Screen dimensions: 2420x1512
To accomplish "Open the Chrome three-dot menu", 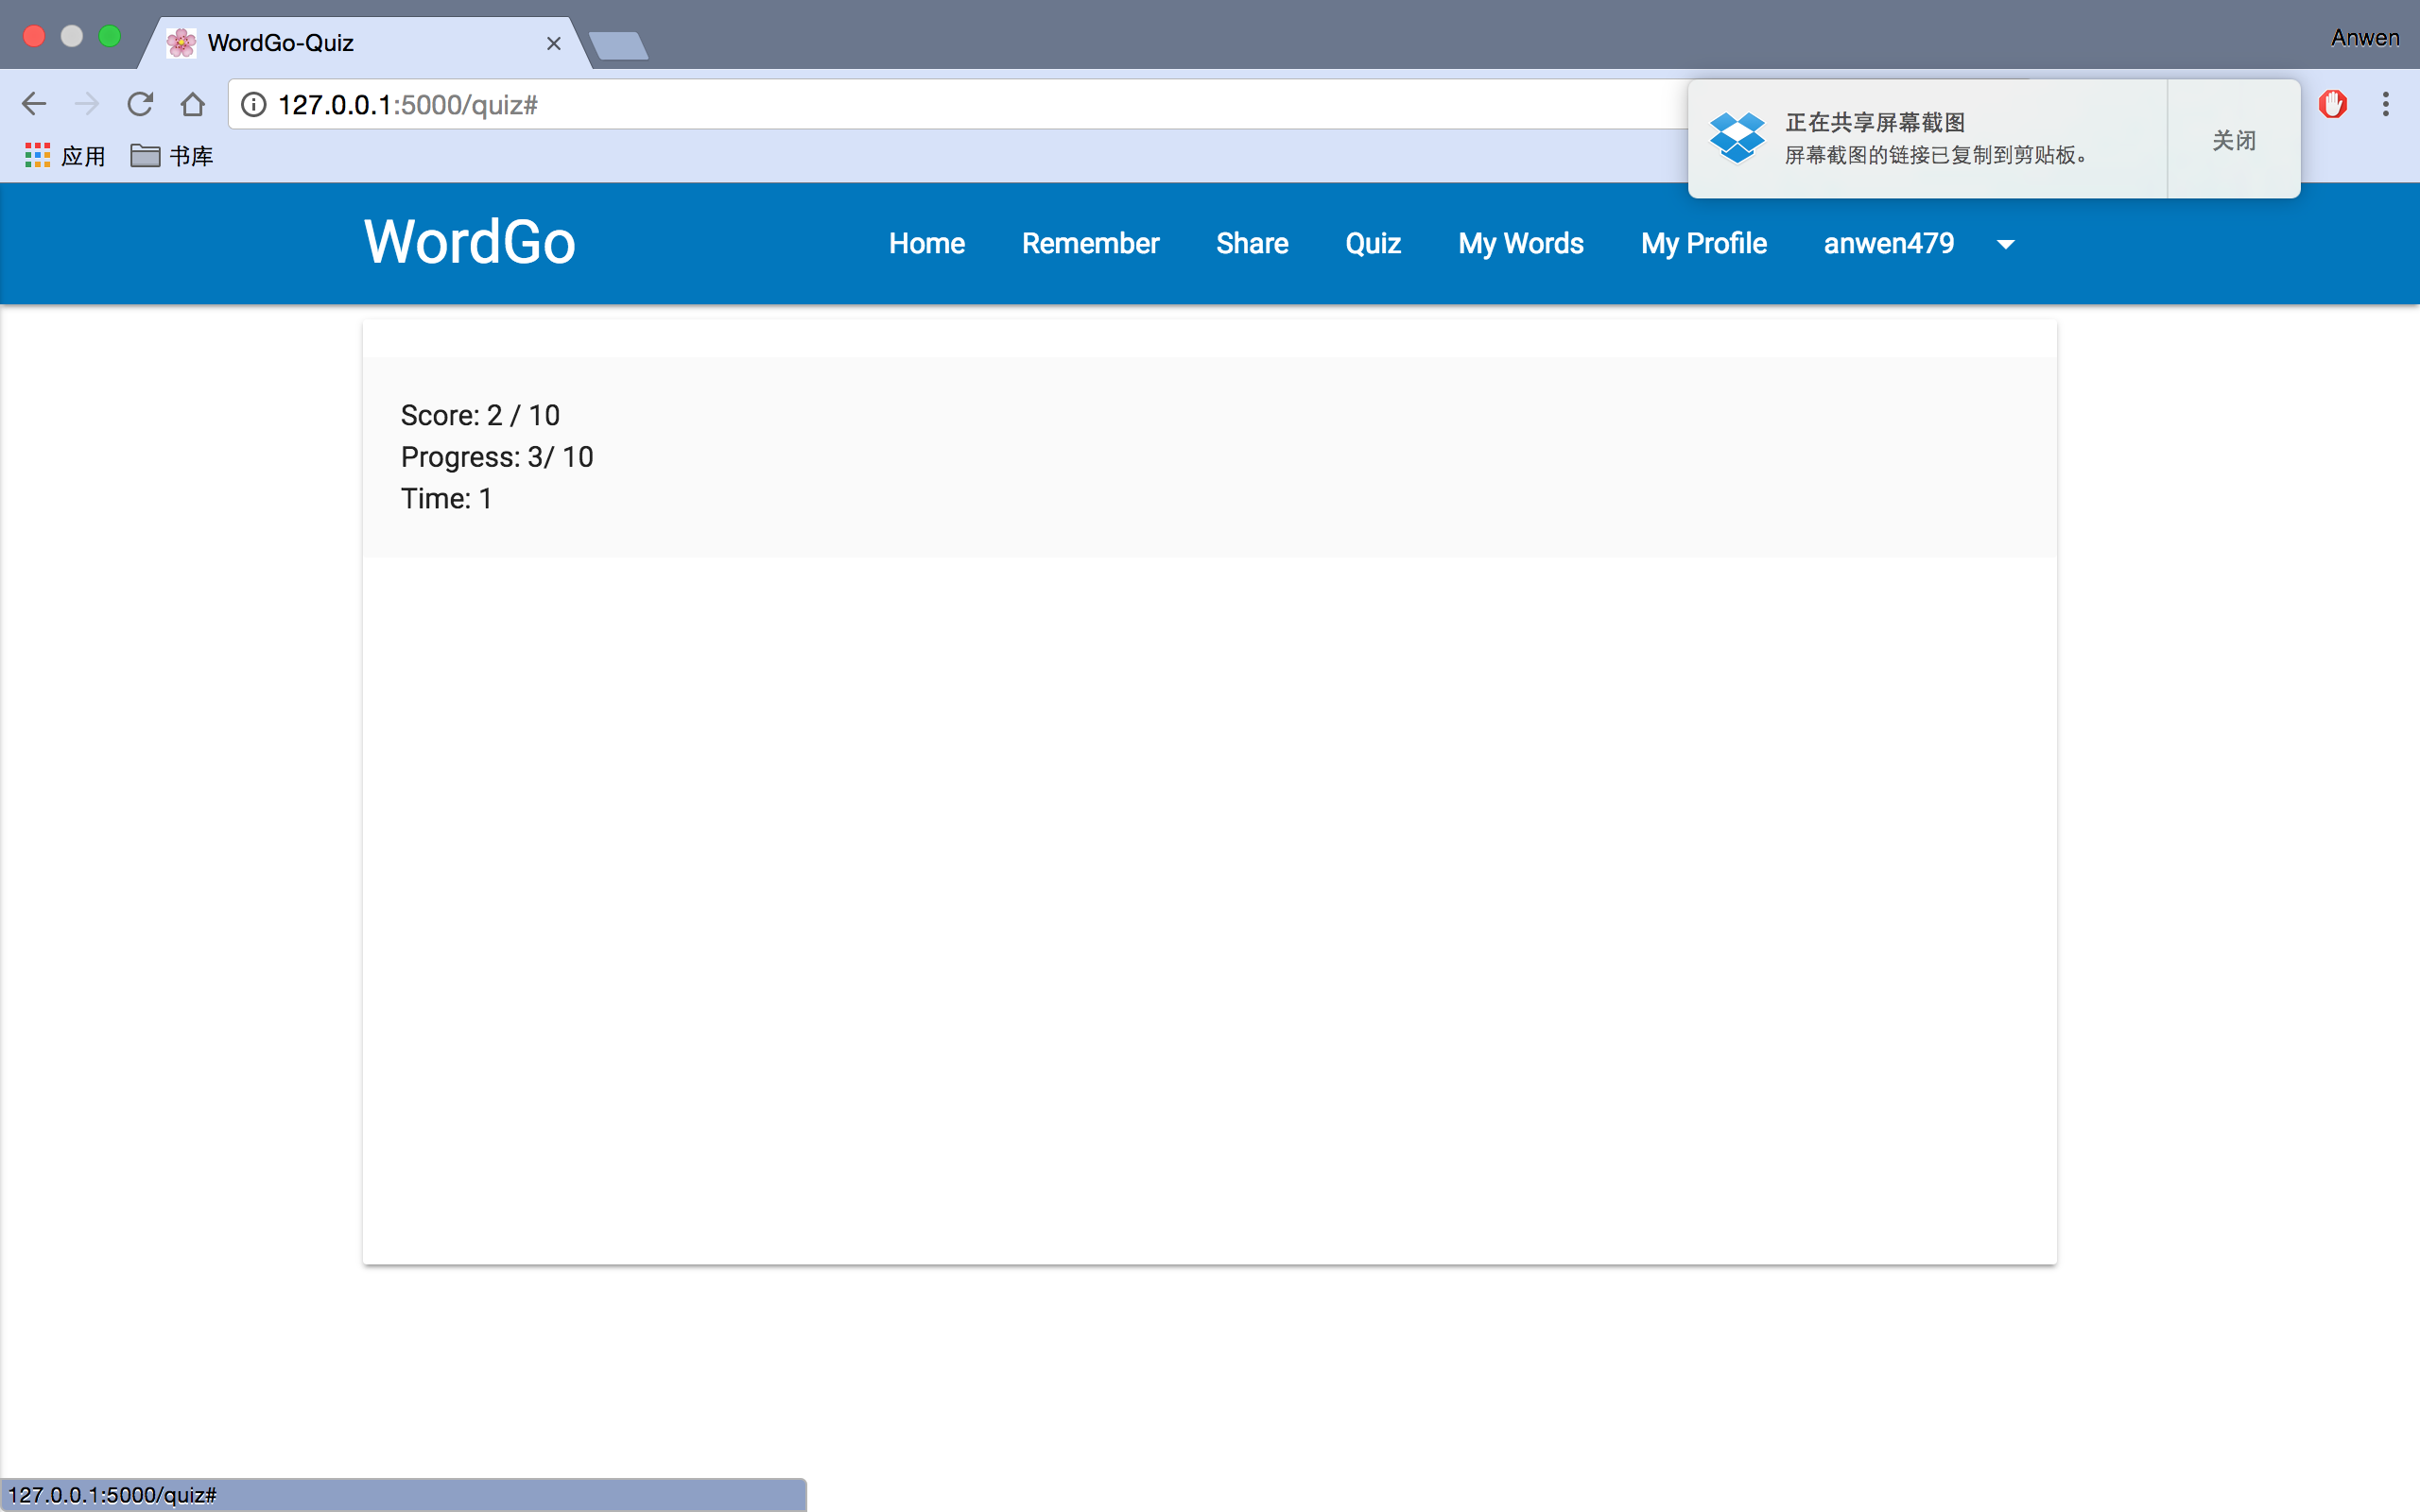I will (x=2385, y=104).
